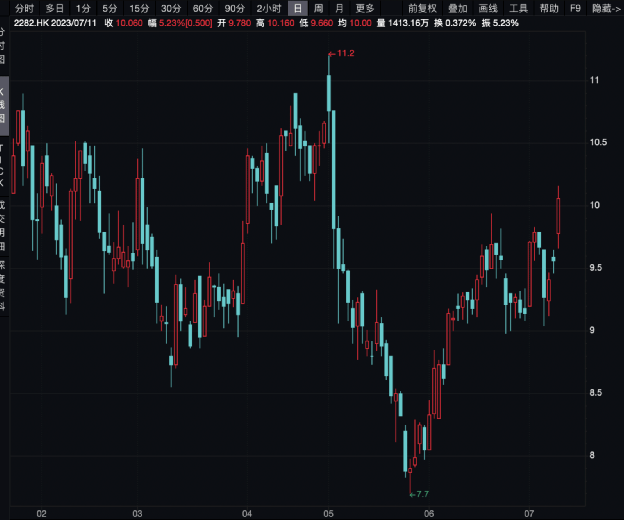Expand the 更多 periods dropdown

coord(365,8)
